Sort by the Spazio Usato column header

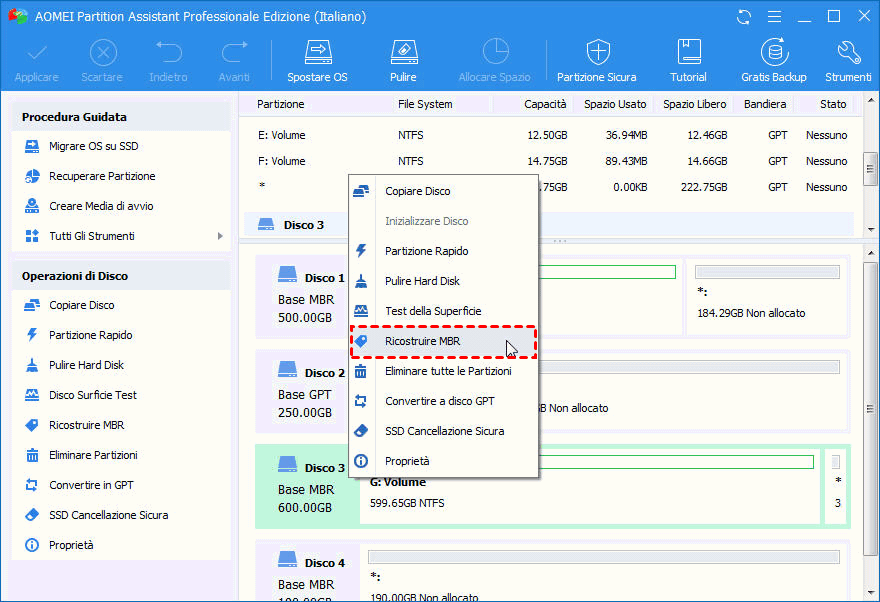click(x=615, y=104)
